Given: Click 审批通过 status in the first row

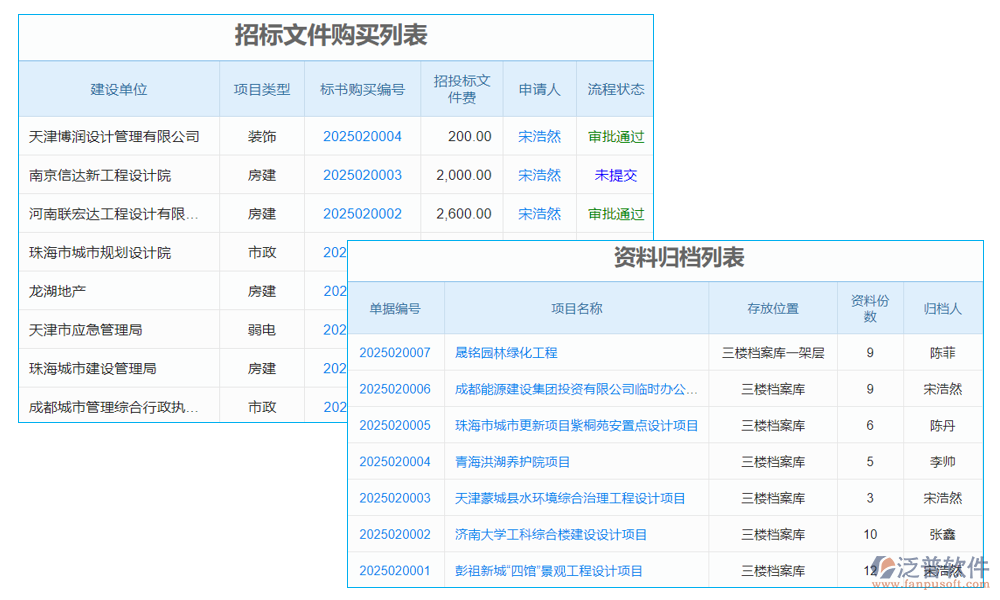Looking at the screenshot, I should pos(616,136).
